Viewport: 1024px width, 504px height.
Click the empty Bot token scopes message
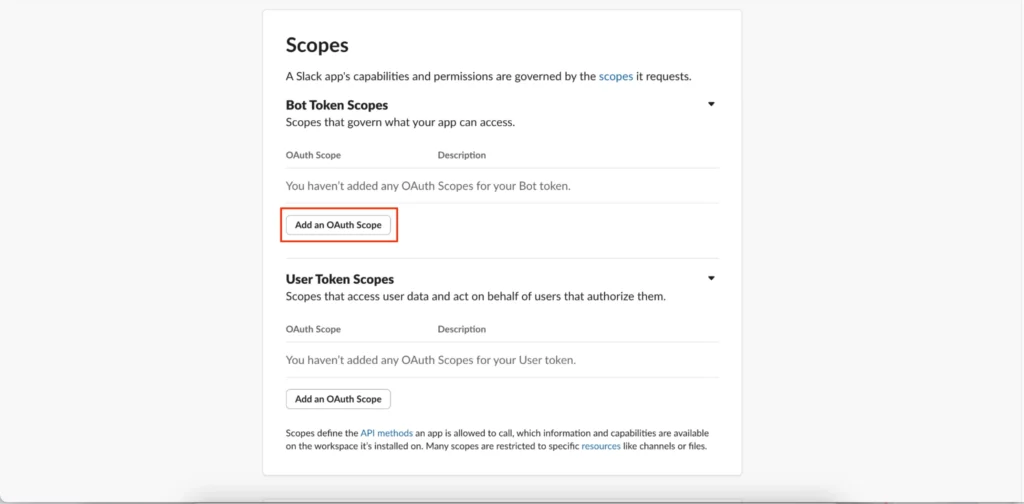click(428, 186)
